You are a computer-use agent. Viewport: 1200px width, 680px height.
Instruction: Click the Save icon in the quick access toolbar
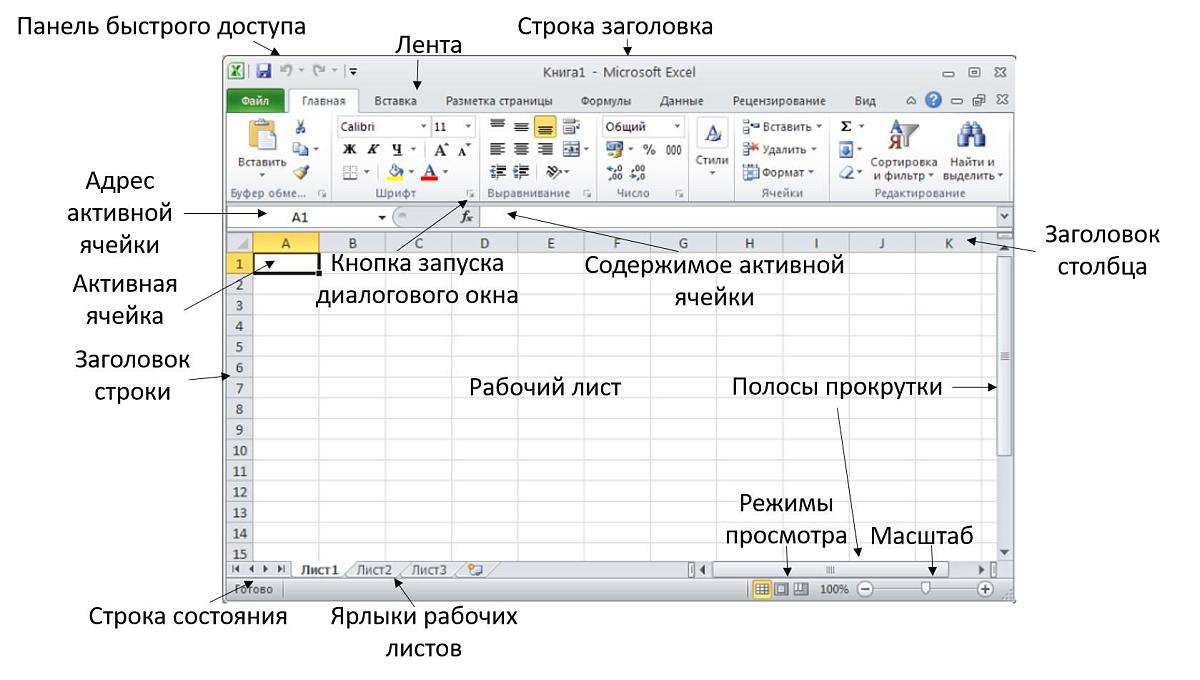(x=264, y=72)
